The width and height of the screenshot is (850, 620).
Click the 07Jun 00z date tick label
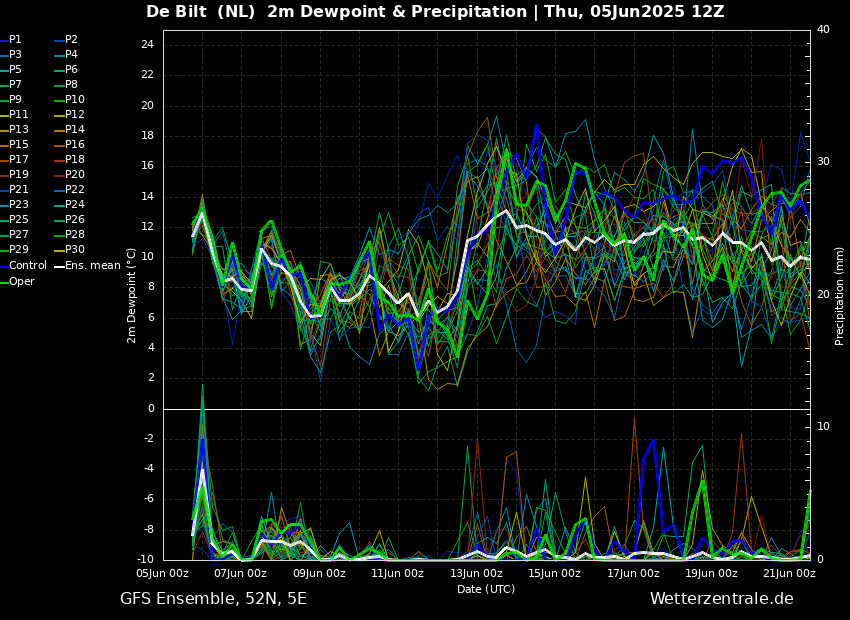tap(240, 573)
